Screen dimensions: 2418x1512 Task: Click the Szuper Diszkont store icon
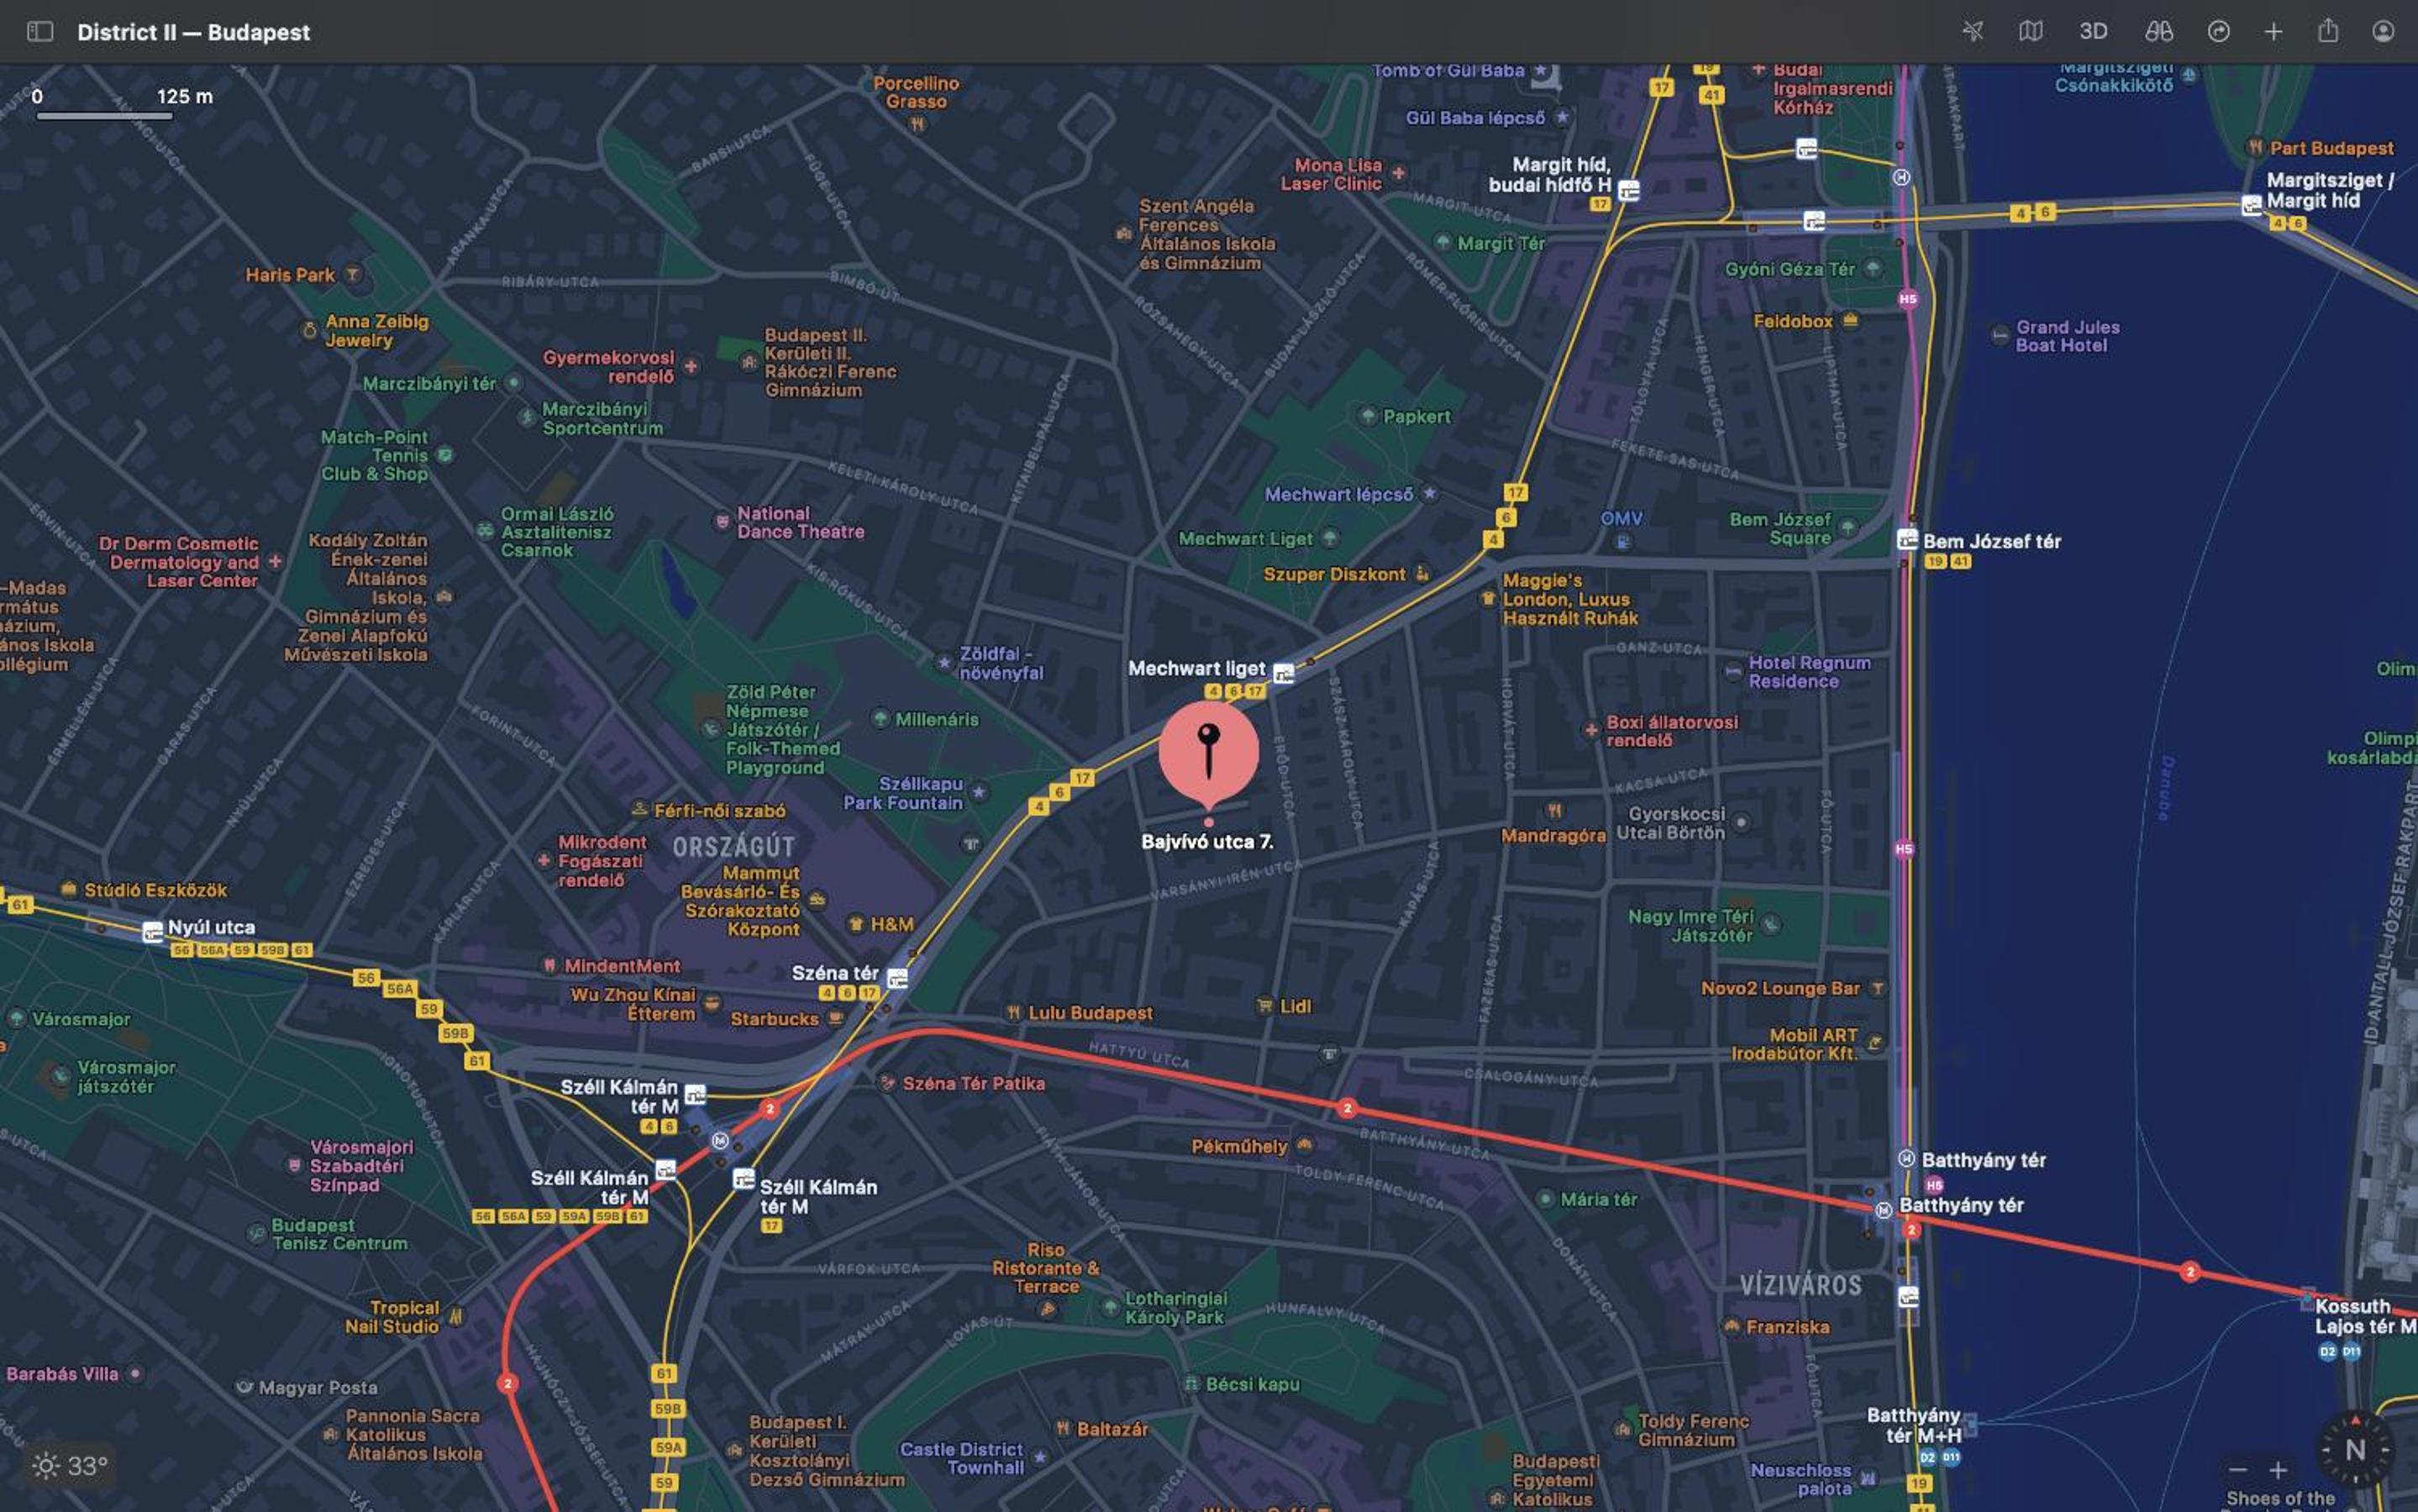1423,573
